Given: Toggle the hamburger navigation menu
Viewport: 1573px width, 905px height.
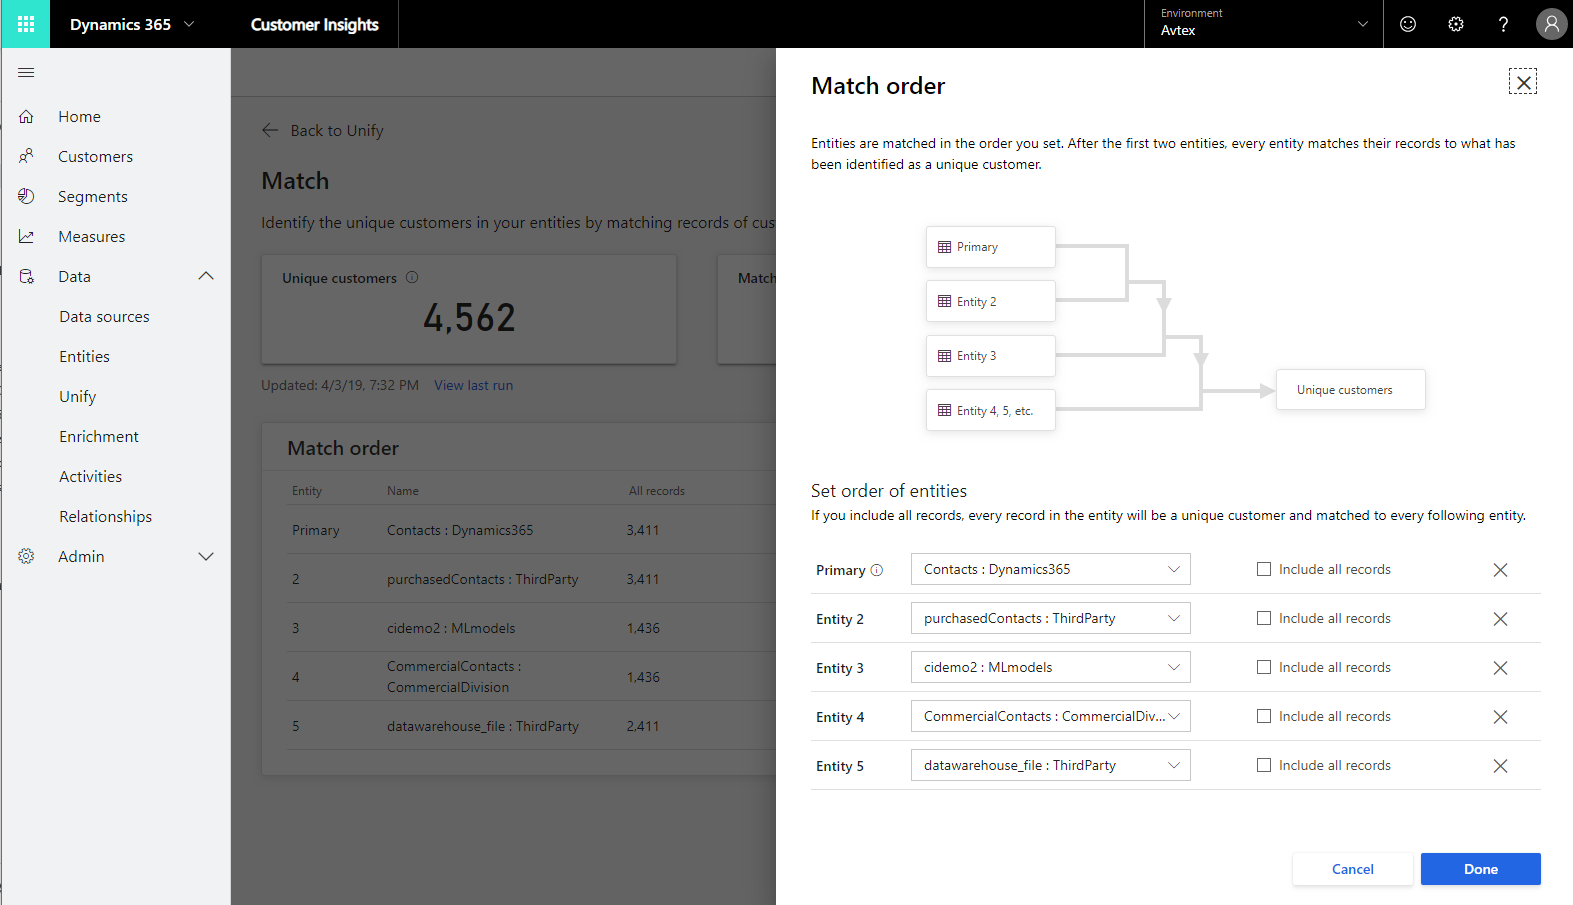Looking at the screenshot, I should [26, 72].
